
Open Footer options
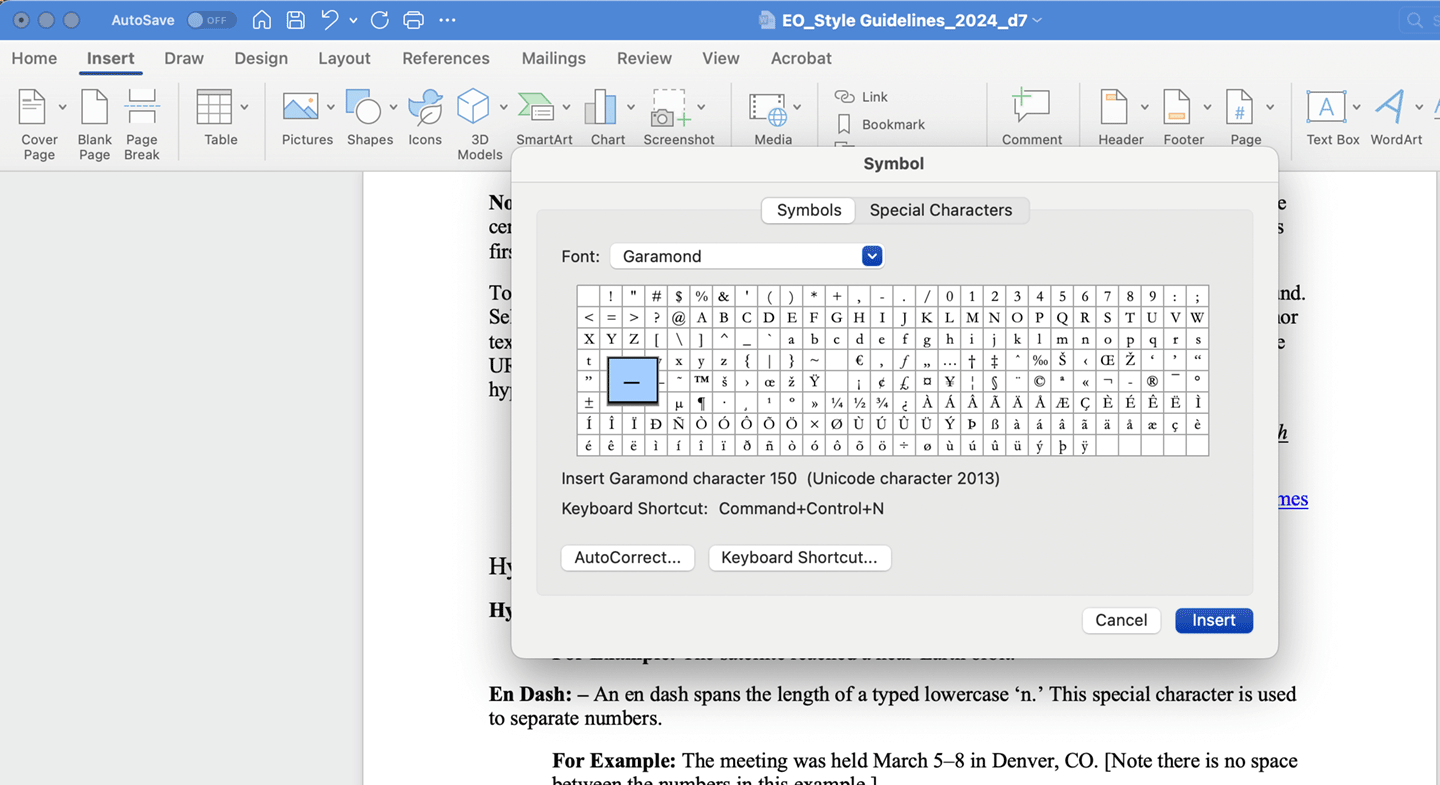(x=1184, y=117)
